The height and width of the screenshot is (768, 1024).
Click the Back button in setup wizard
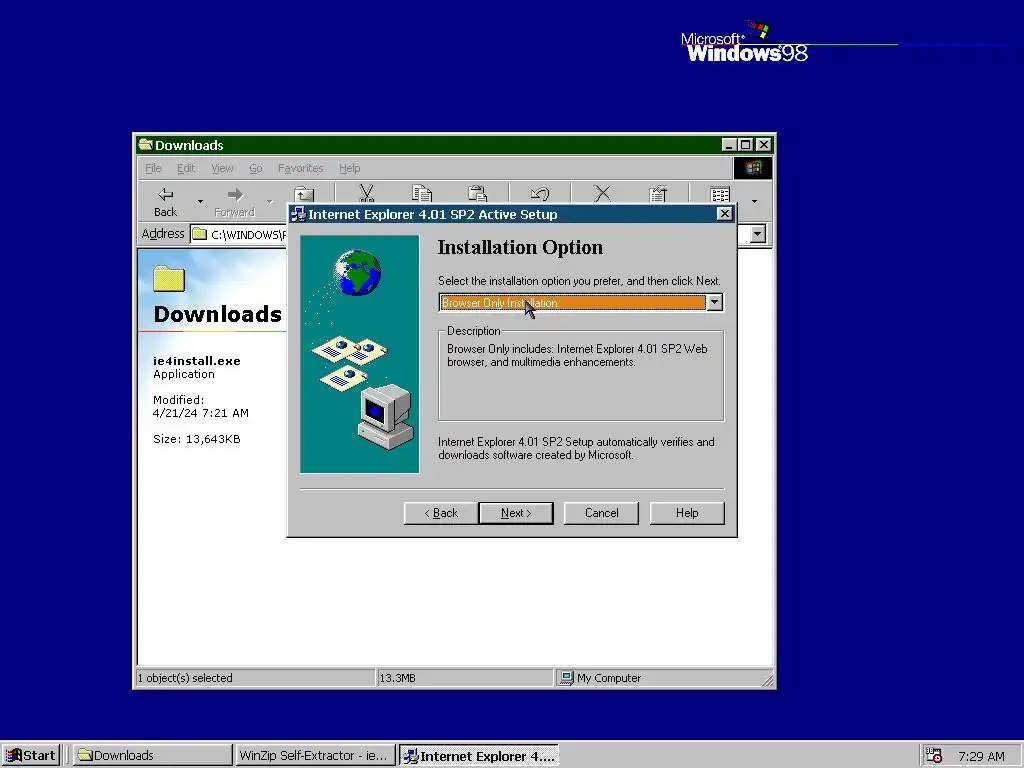pyautogui.click(x=441, y=513)
